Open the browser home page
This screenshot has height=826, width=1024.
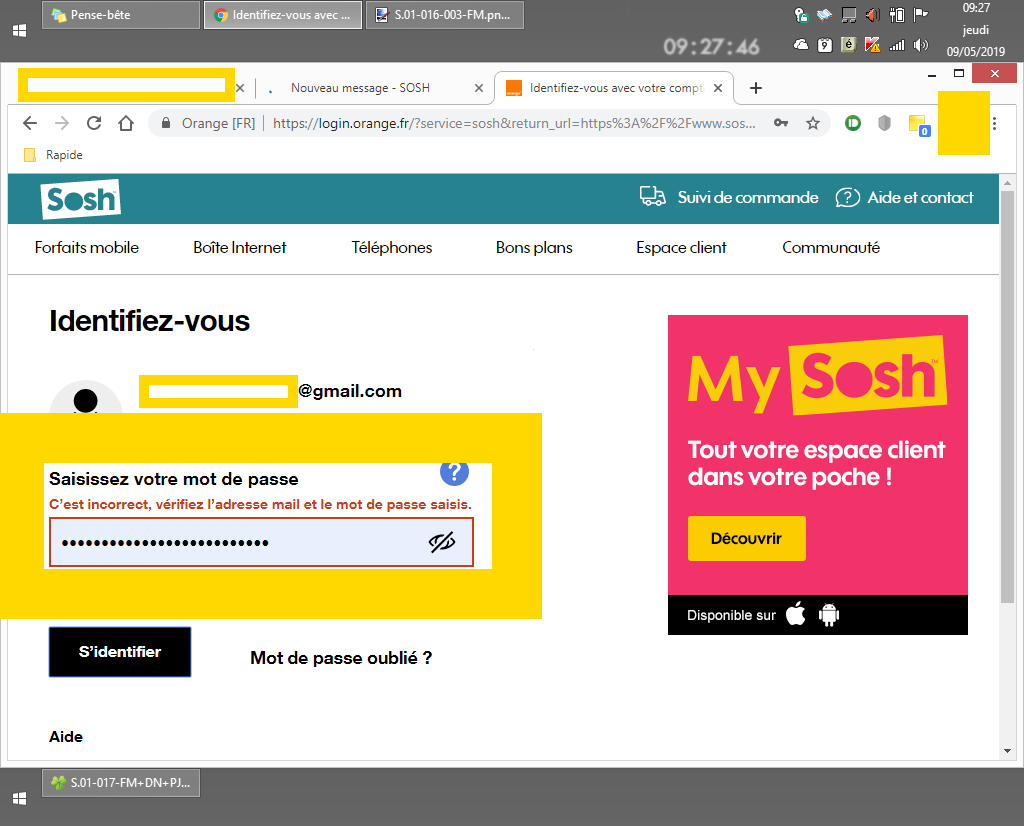pyautogui.click(x=126, y=123)
